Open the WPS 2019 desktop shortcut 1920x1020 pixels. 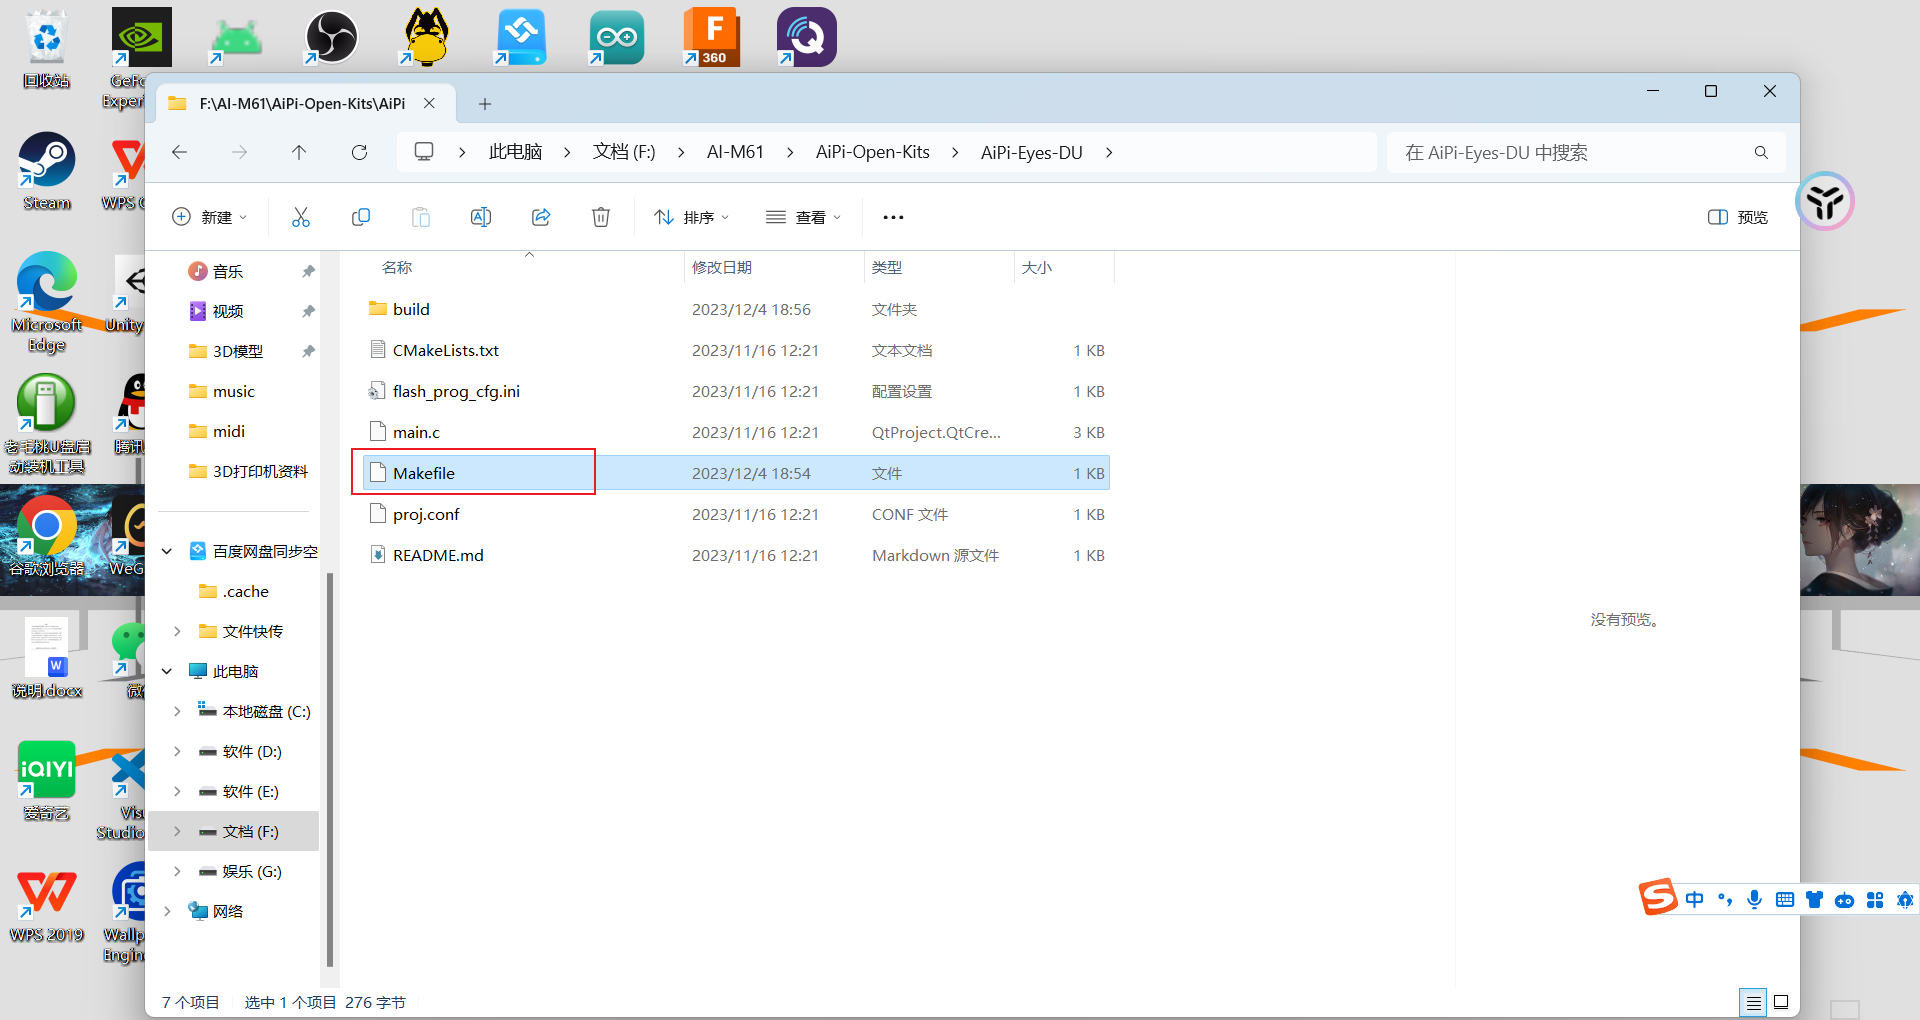click(47, 905)
